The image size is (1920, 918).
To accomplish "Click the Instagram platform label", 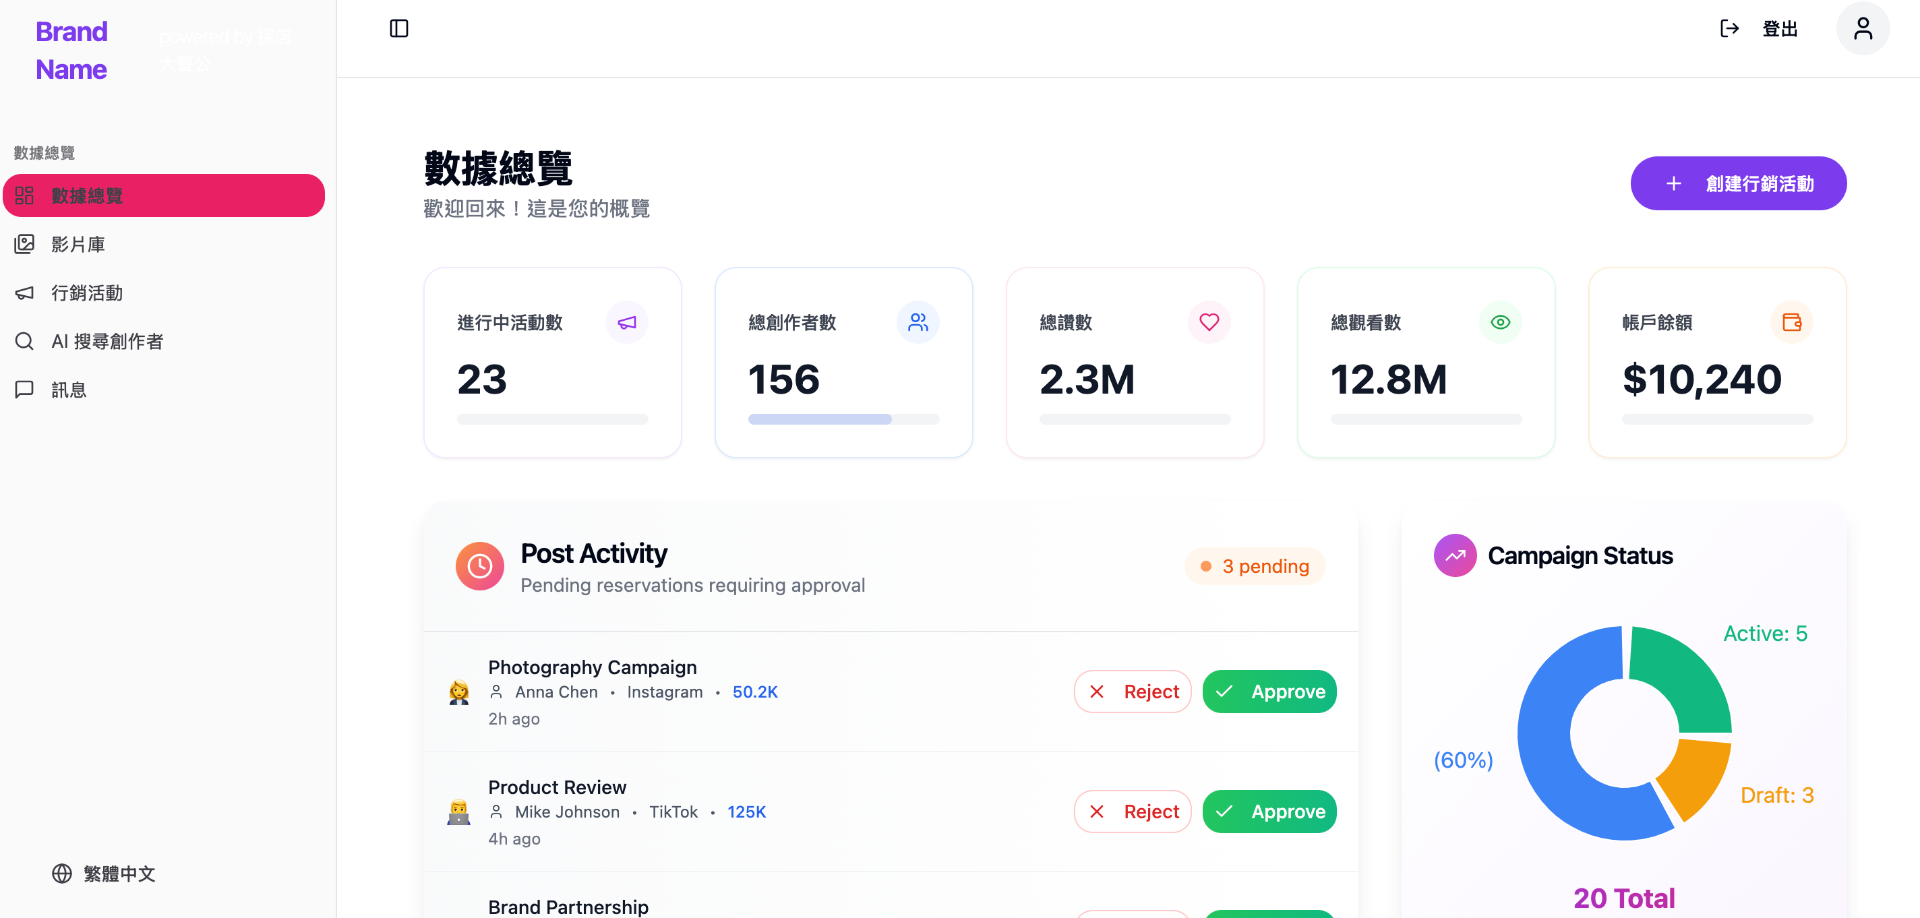I will pyautogui.click(x=665, y=692).
